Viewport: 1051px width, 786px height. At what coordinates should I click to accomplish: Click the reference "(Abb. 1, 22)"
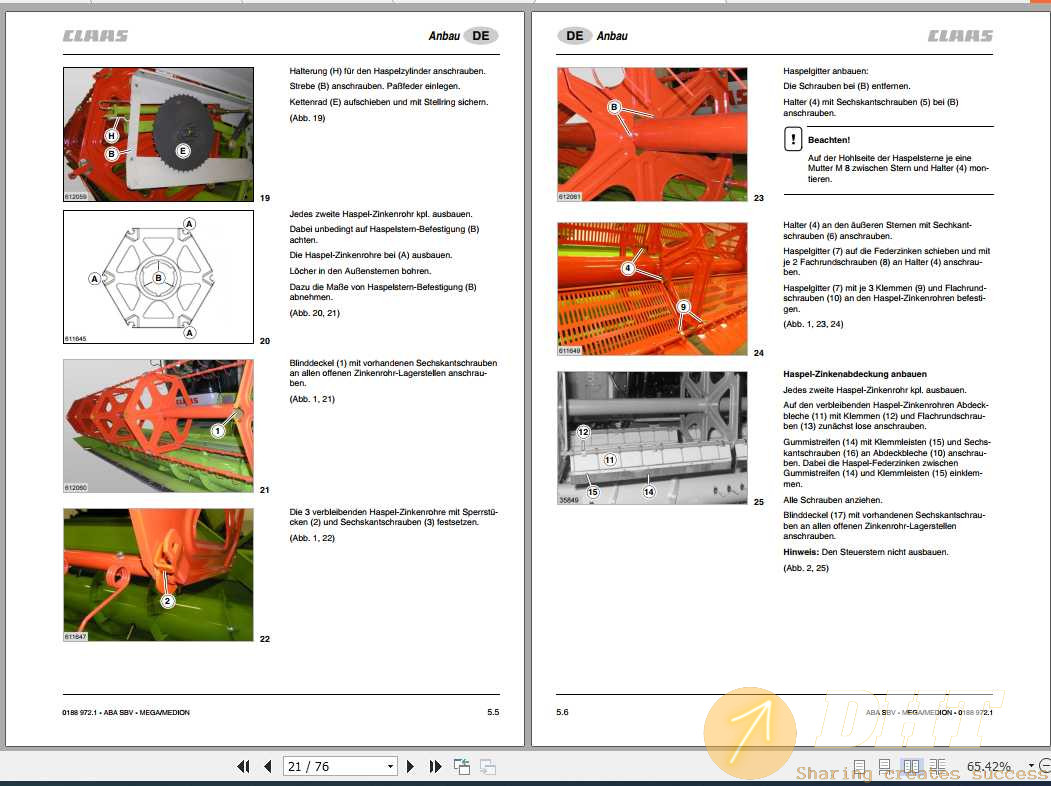tap(312, 538)
